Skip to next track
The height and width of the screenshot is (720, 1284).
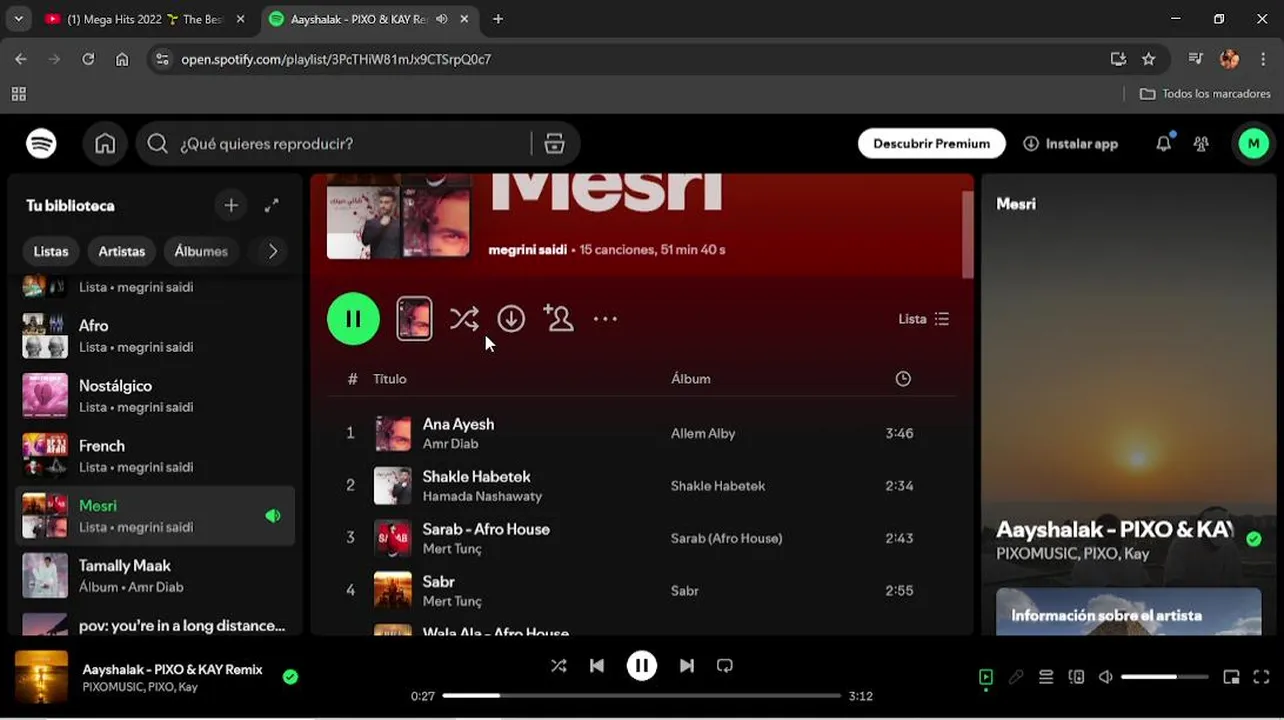pyautogui.click(x=687, y=666)
